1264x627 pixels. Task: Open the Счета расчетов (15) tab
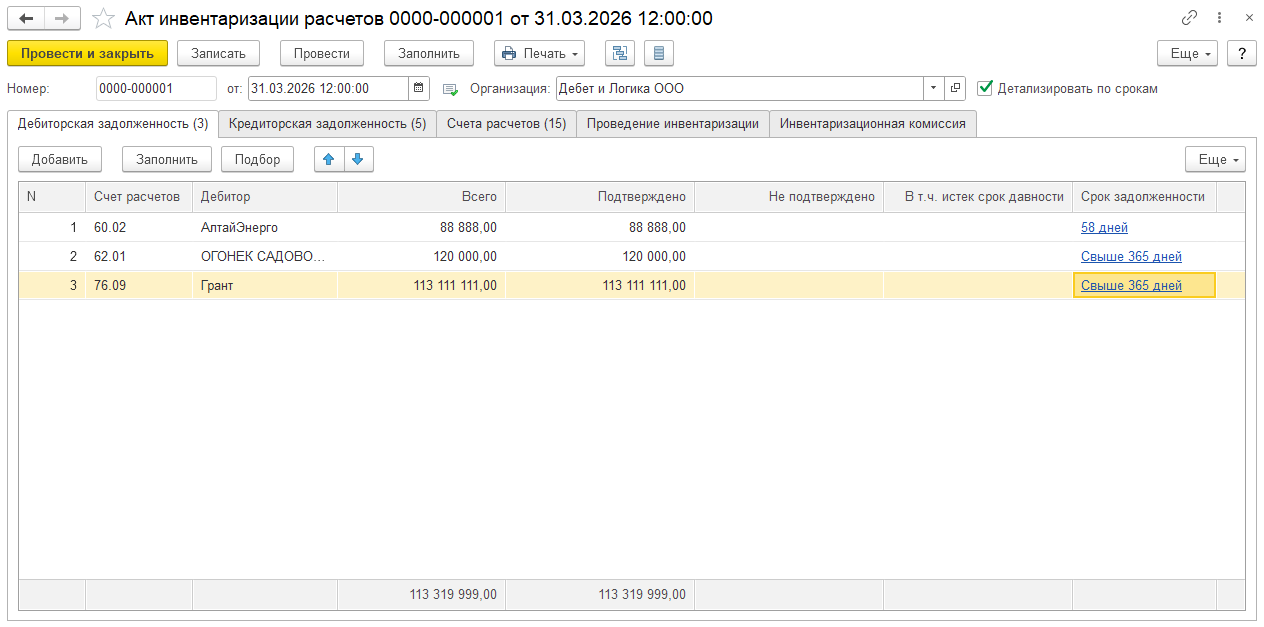506,124
